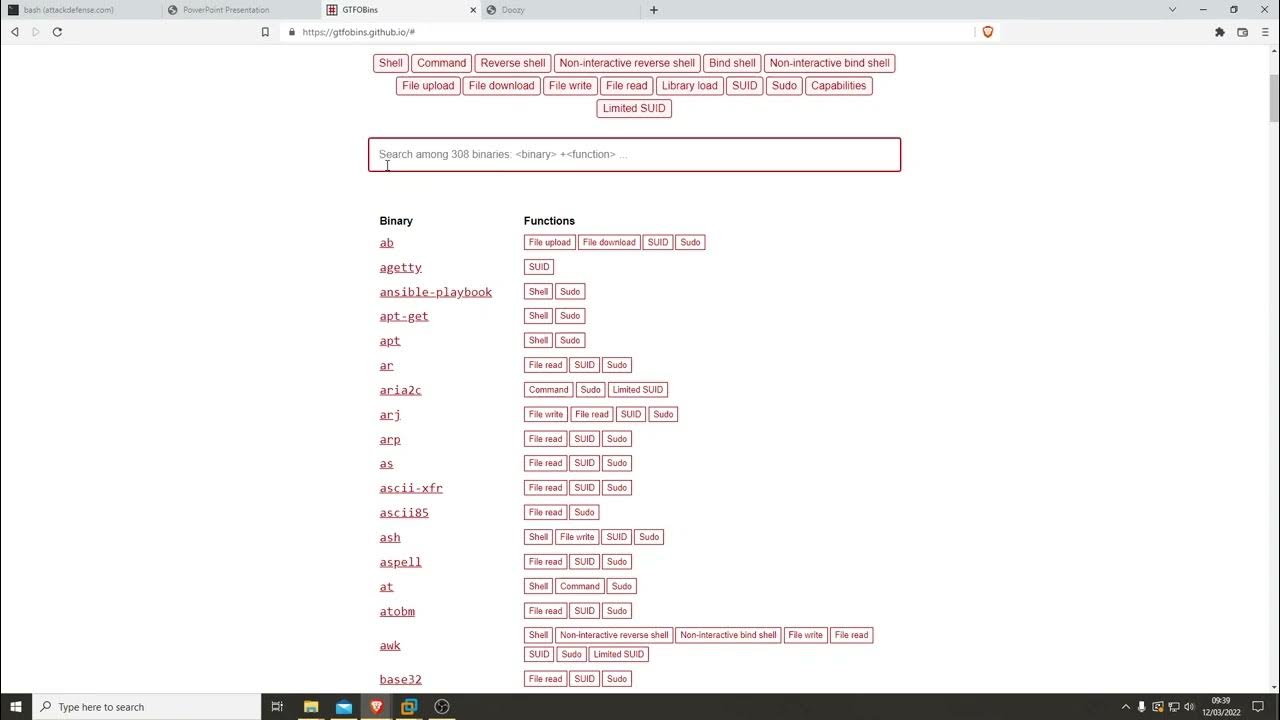Click Shell tag in ash row
This screenshot has width=1280, height=720.
538,537
